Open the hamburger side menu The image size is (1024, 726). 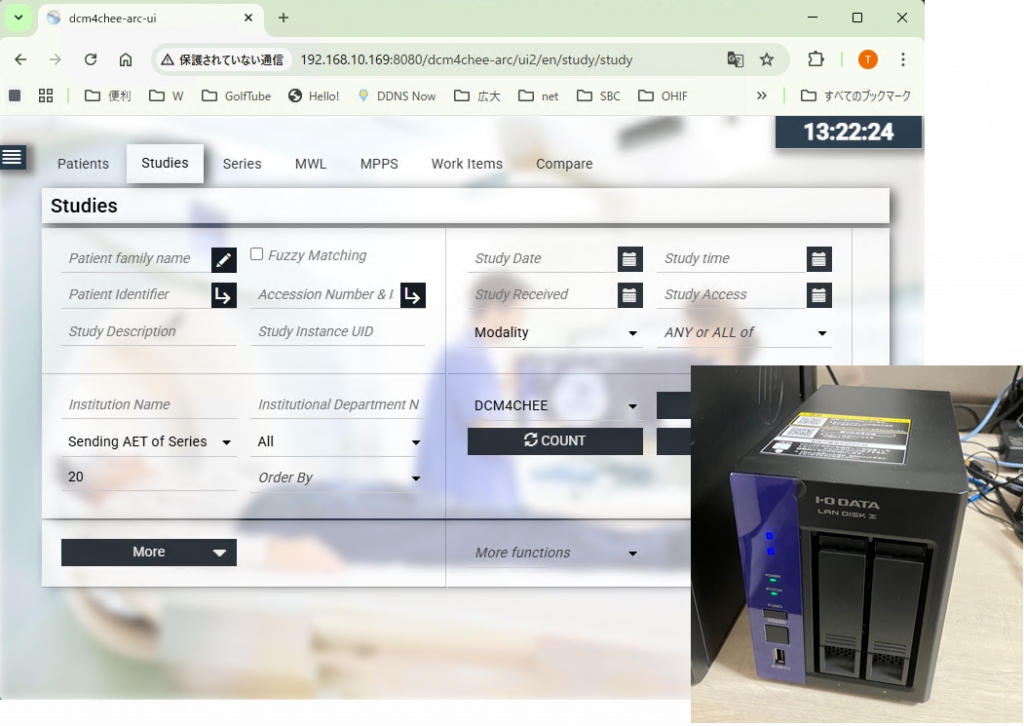[x=13, y=156]
